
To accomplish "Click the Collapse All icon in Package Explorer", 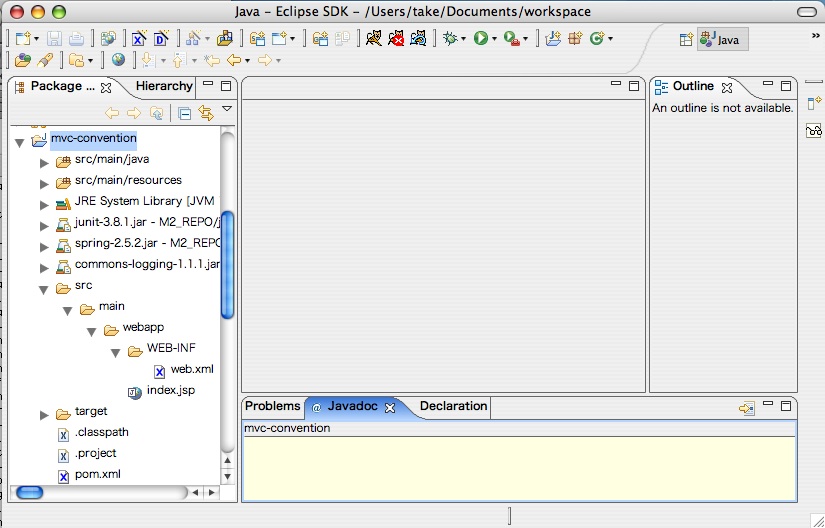I will [x=185, y=113].
